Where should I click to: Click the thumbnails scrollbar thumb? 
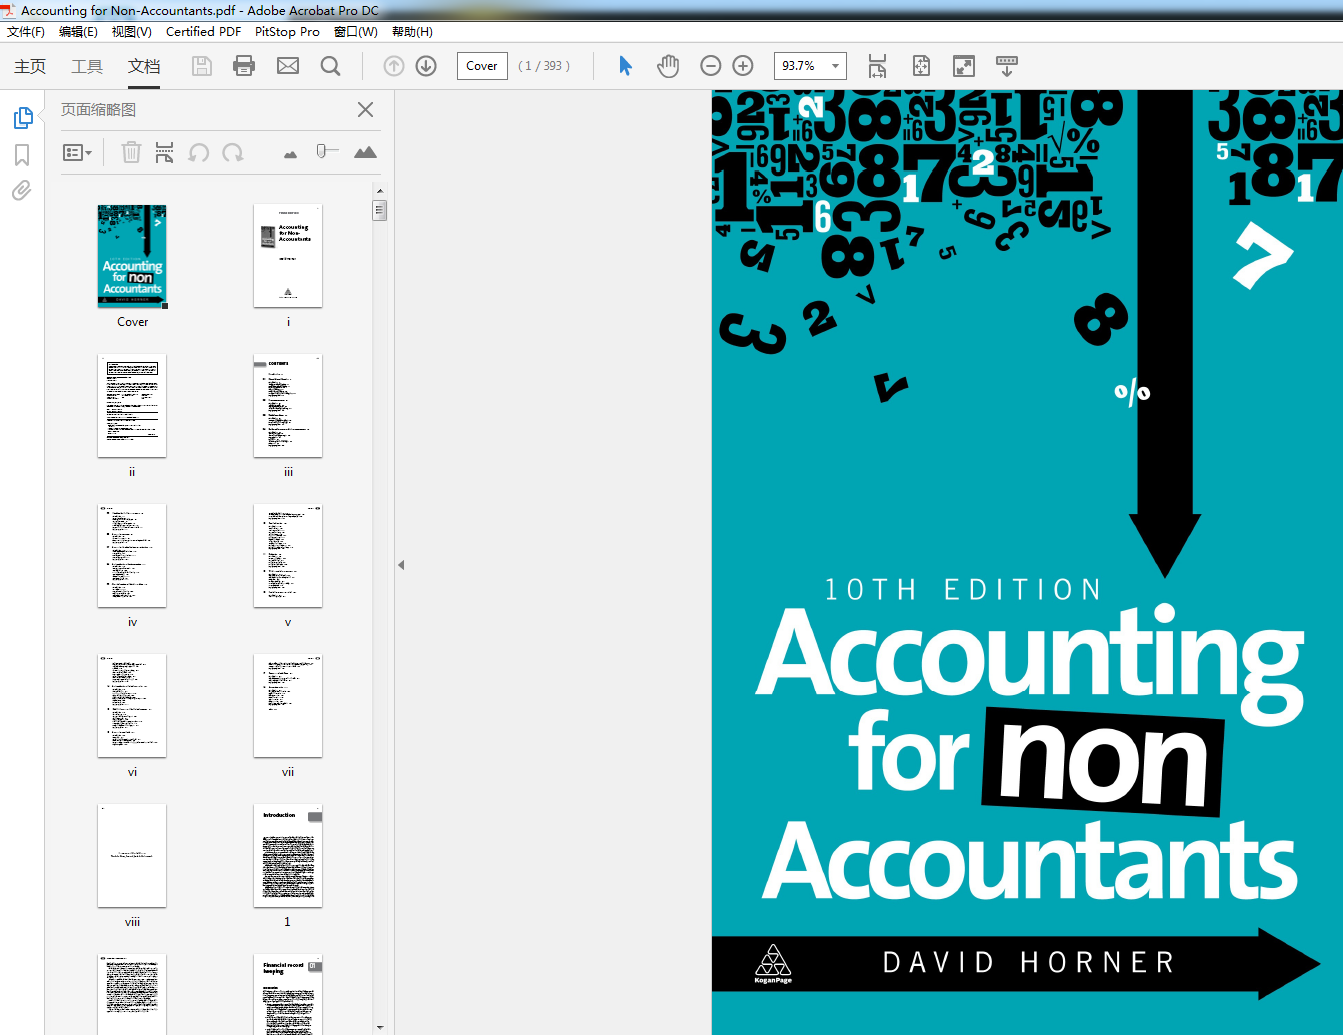click(379, 210)
